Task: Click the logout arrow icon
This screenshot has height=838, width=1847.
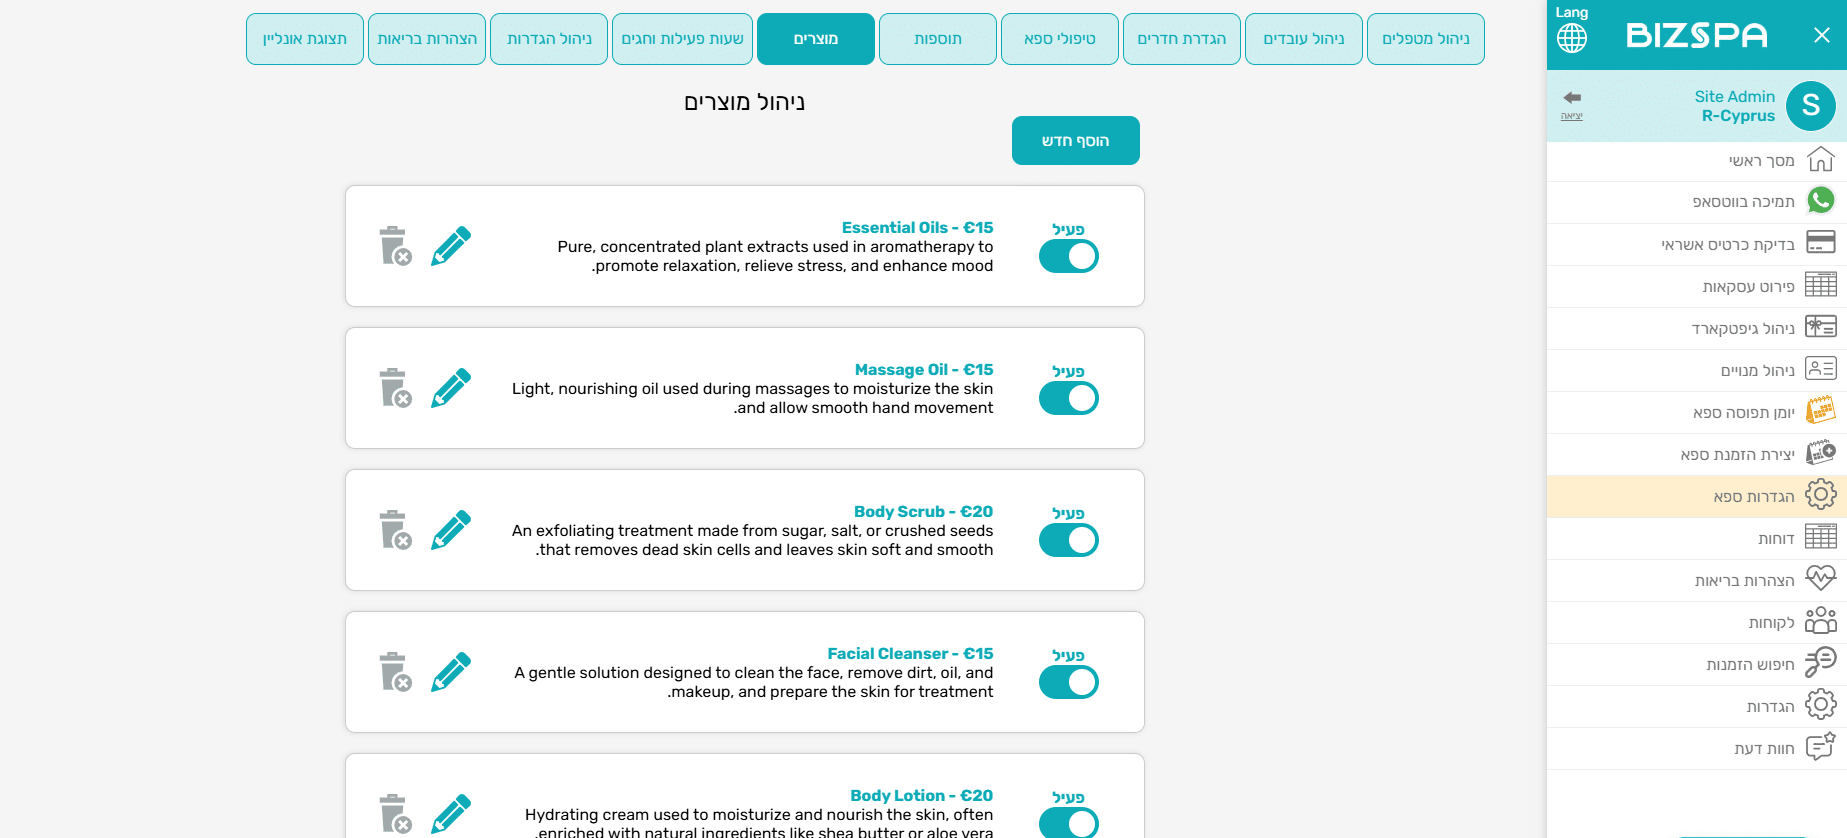Action: tap(1572, 98)
